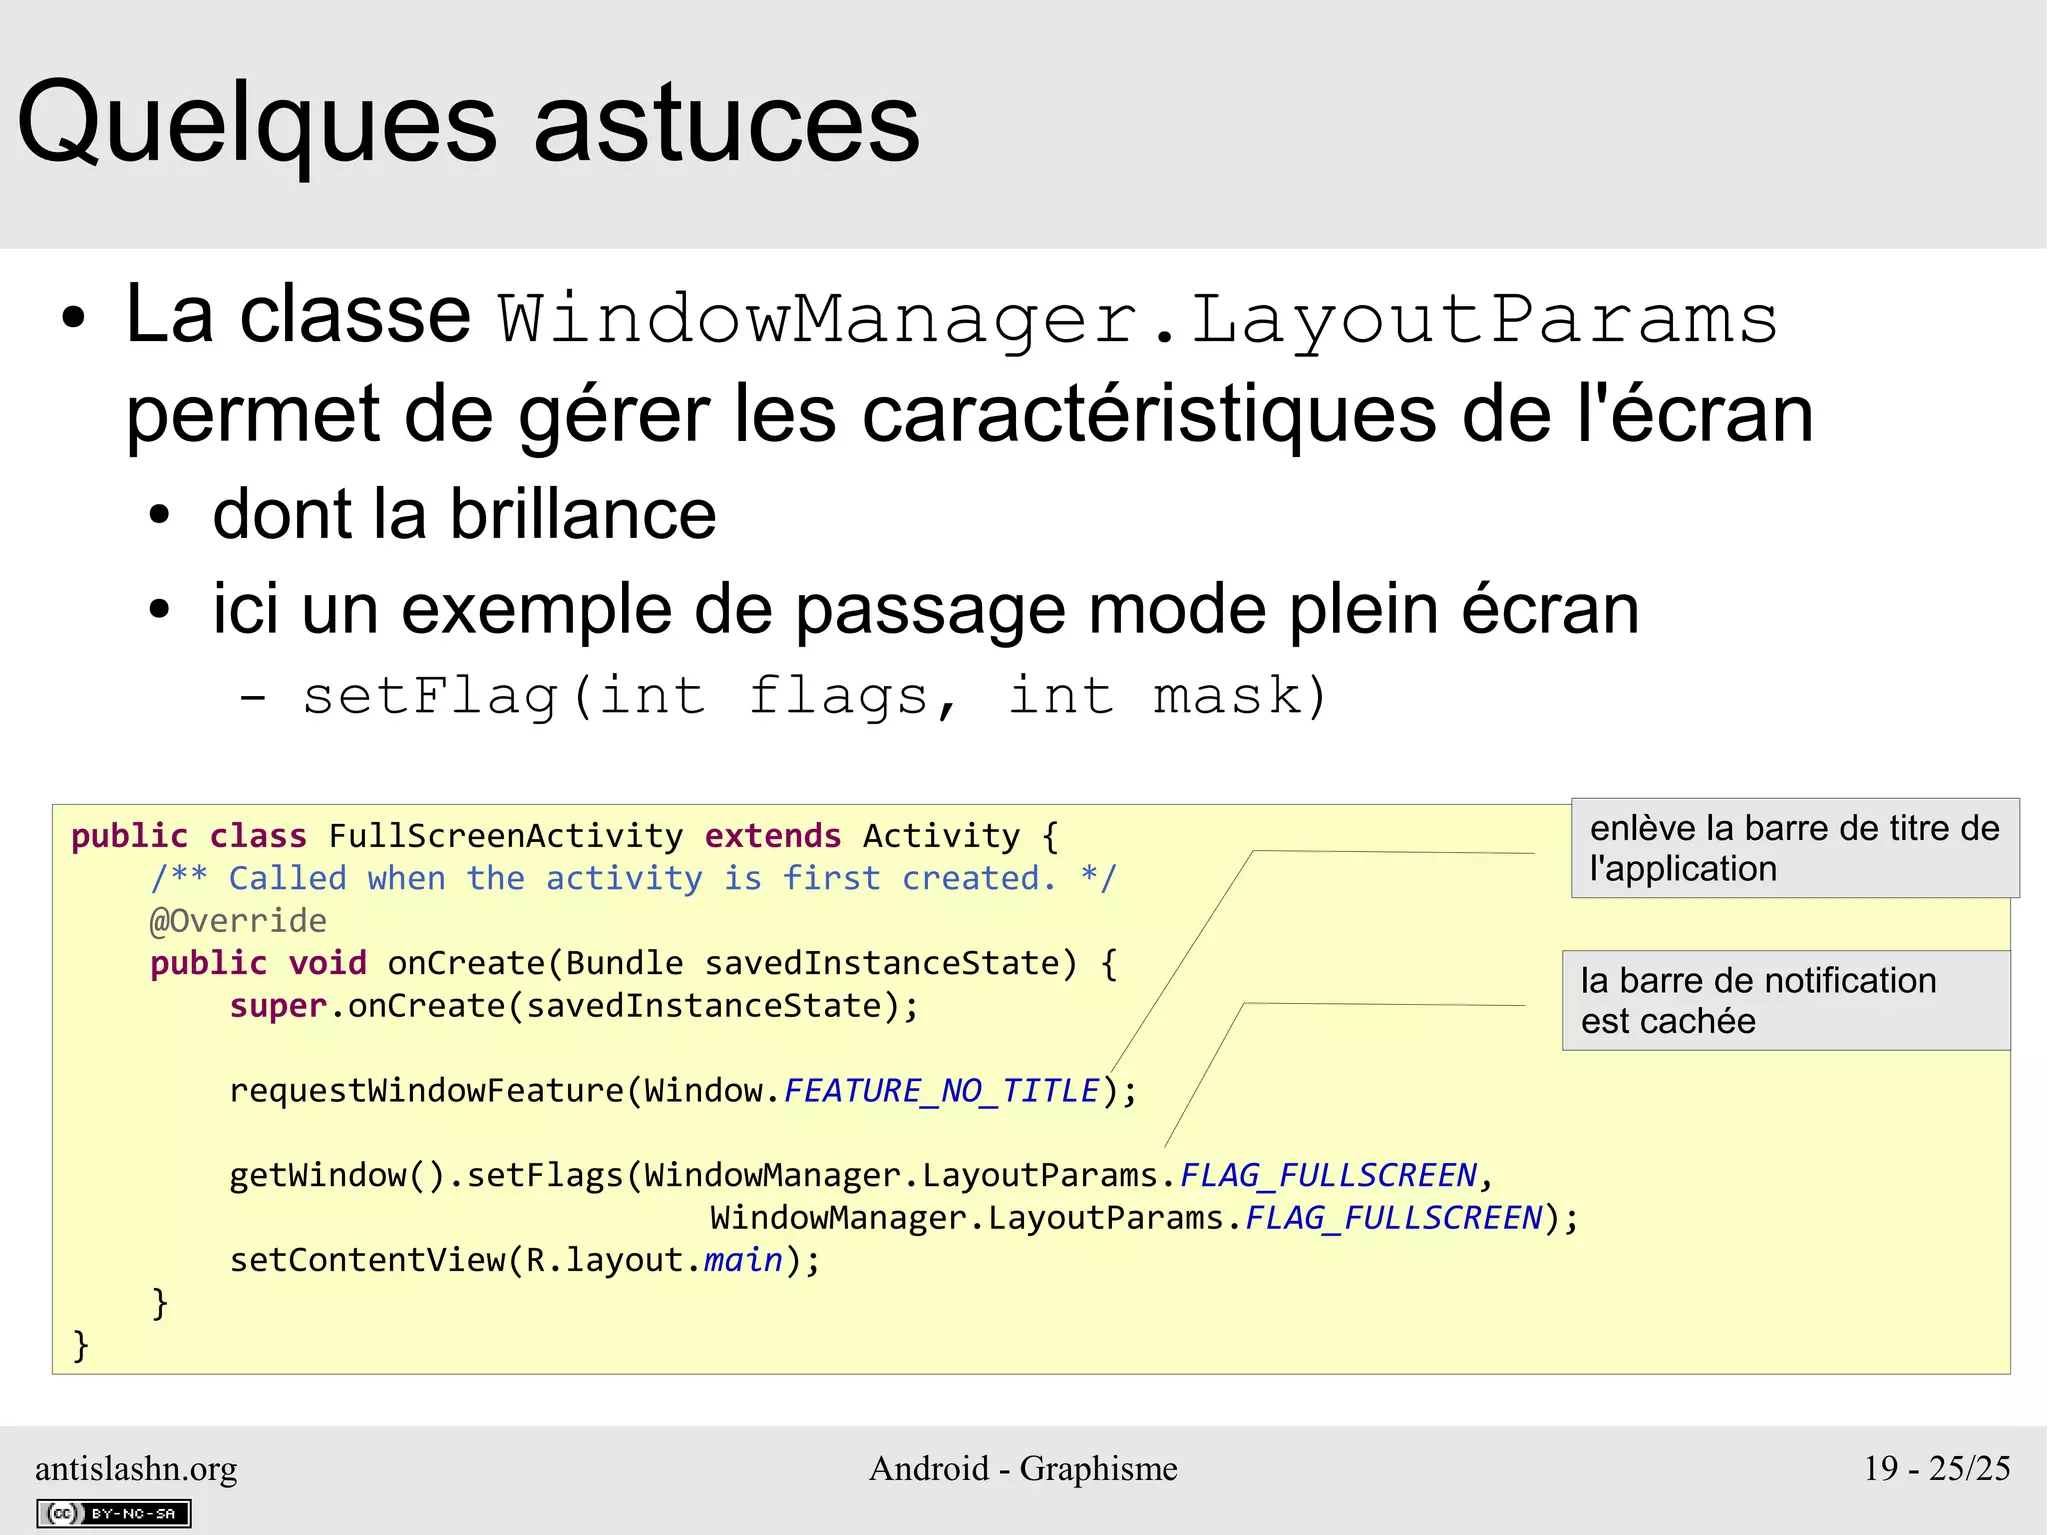Open the antislashn.org footer link
The height and width of the screenshot is (1535, 2048).
pyautogui.click(x=136, y=1468)
